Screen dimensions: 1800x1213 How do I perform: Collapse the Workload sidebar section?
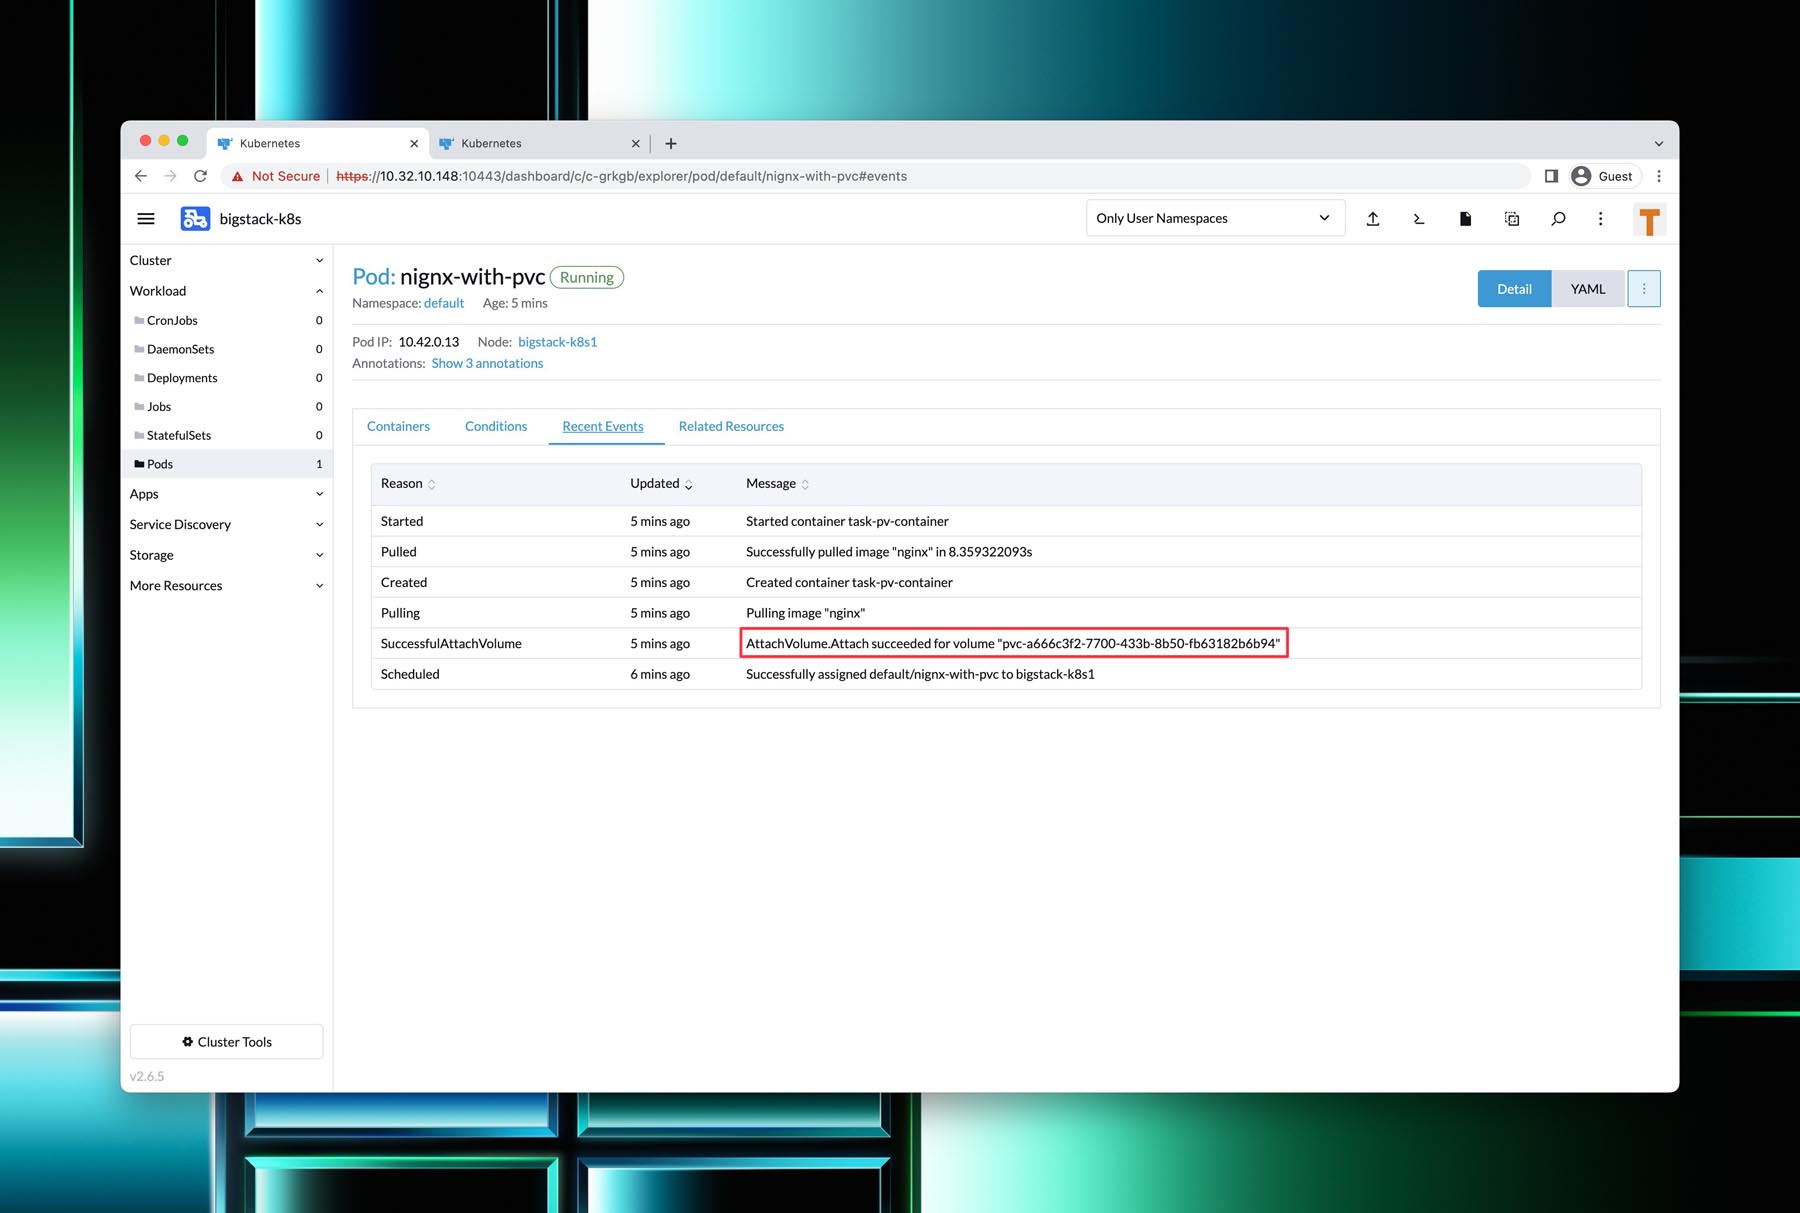click(226, 291)
